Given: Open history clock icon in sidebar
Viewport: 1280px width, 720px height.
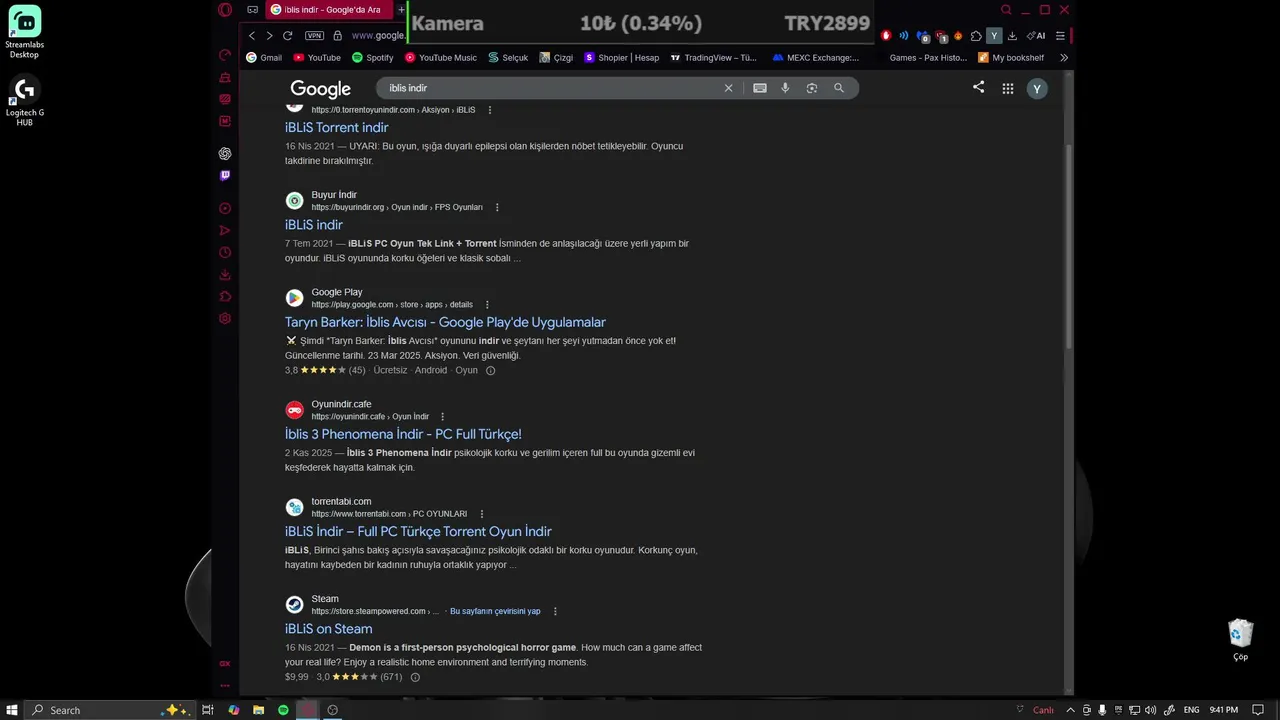Looking at the screenshot, I should point(225,253).
